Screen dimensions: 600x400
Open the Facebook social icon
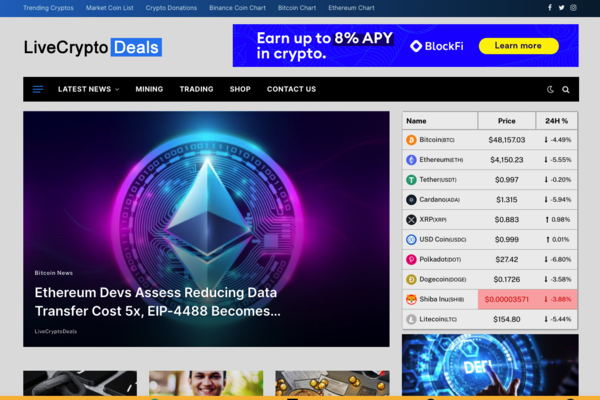pyautogui.click(x=549, y=8)
